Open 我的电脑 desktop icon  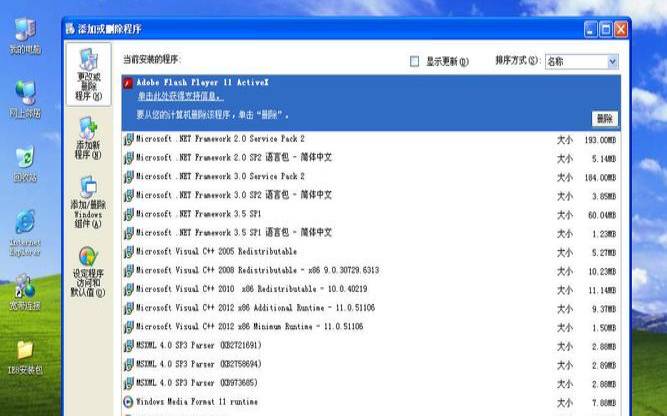25,36
